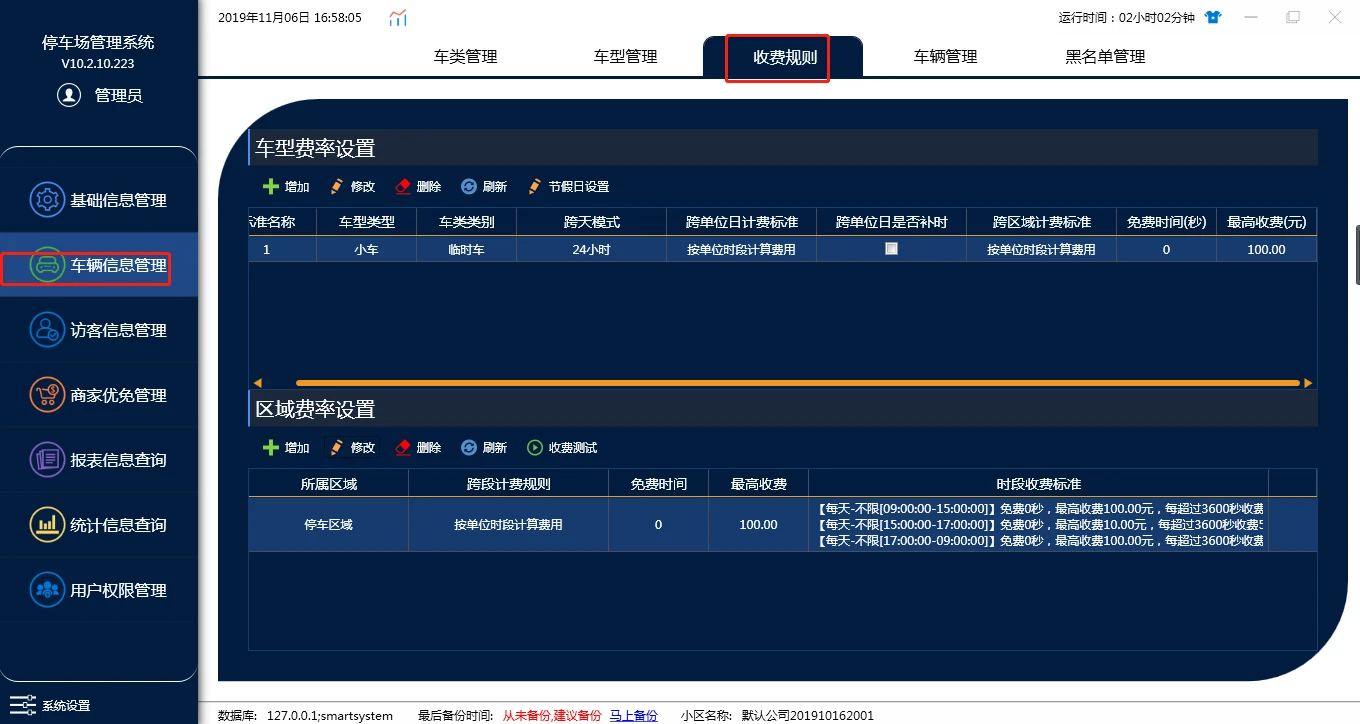Open 车辆信息管理 in the sidebar
Image resolution: width=1360 pixels, height=724 pixels.
[x=98, y=265]
